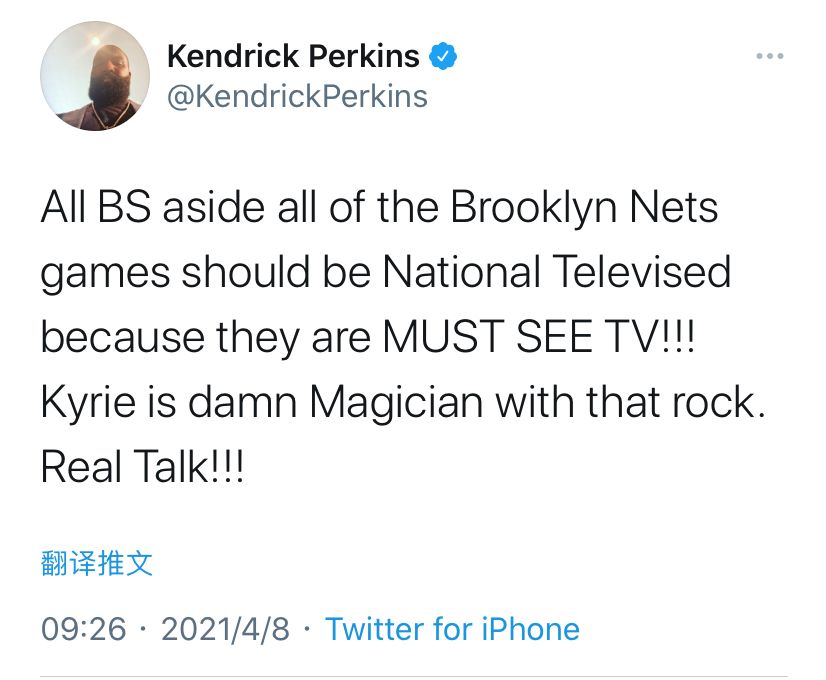Click the word "because" in the tweet
Image resolution: width=826 pixels, height=680 pixels.
[x=123, y=337]
